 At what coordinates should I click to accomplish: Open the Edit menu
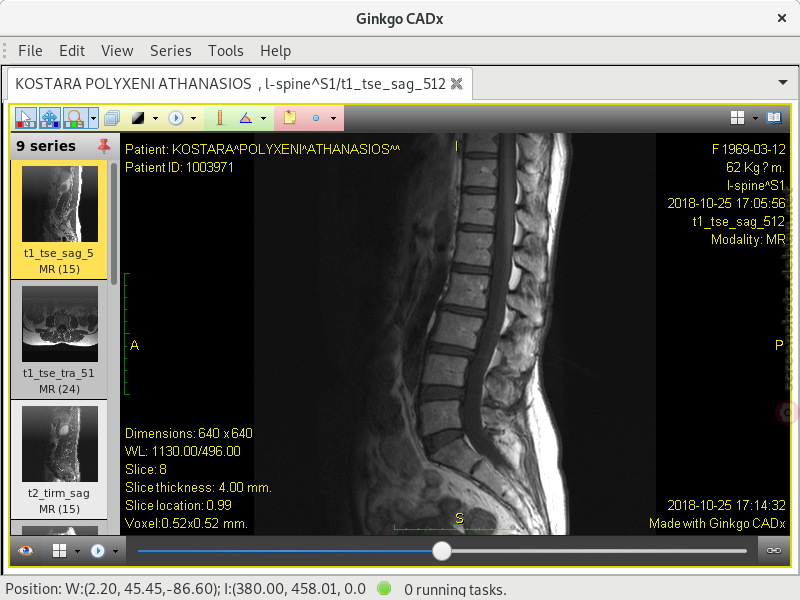pos(72,51)
